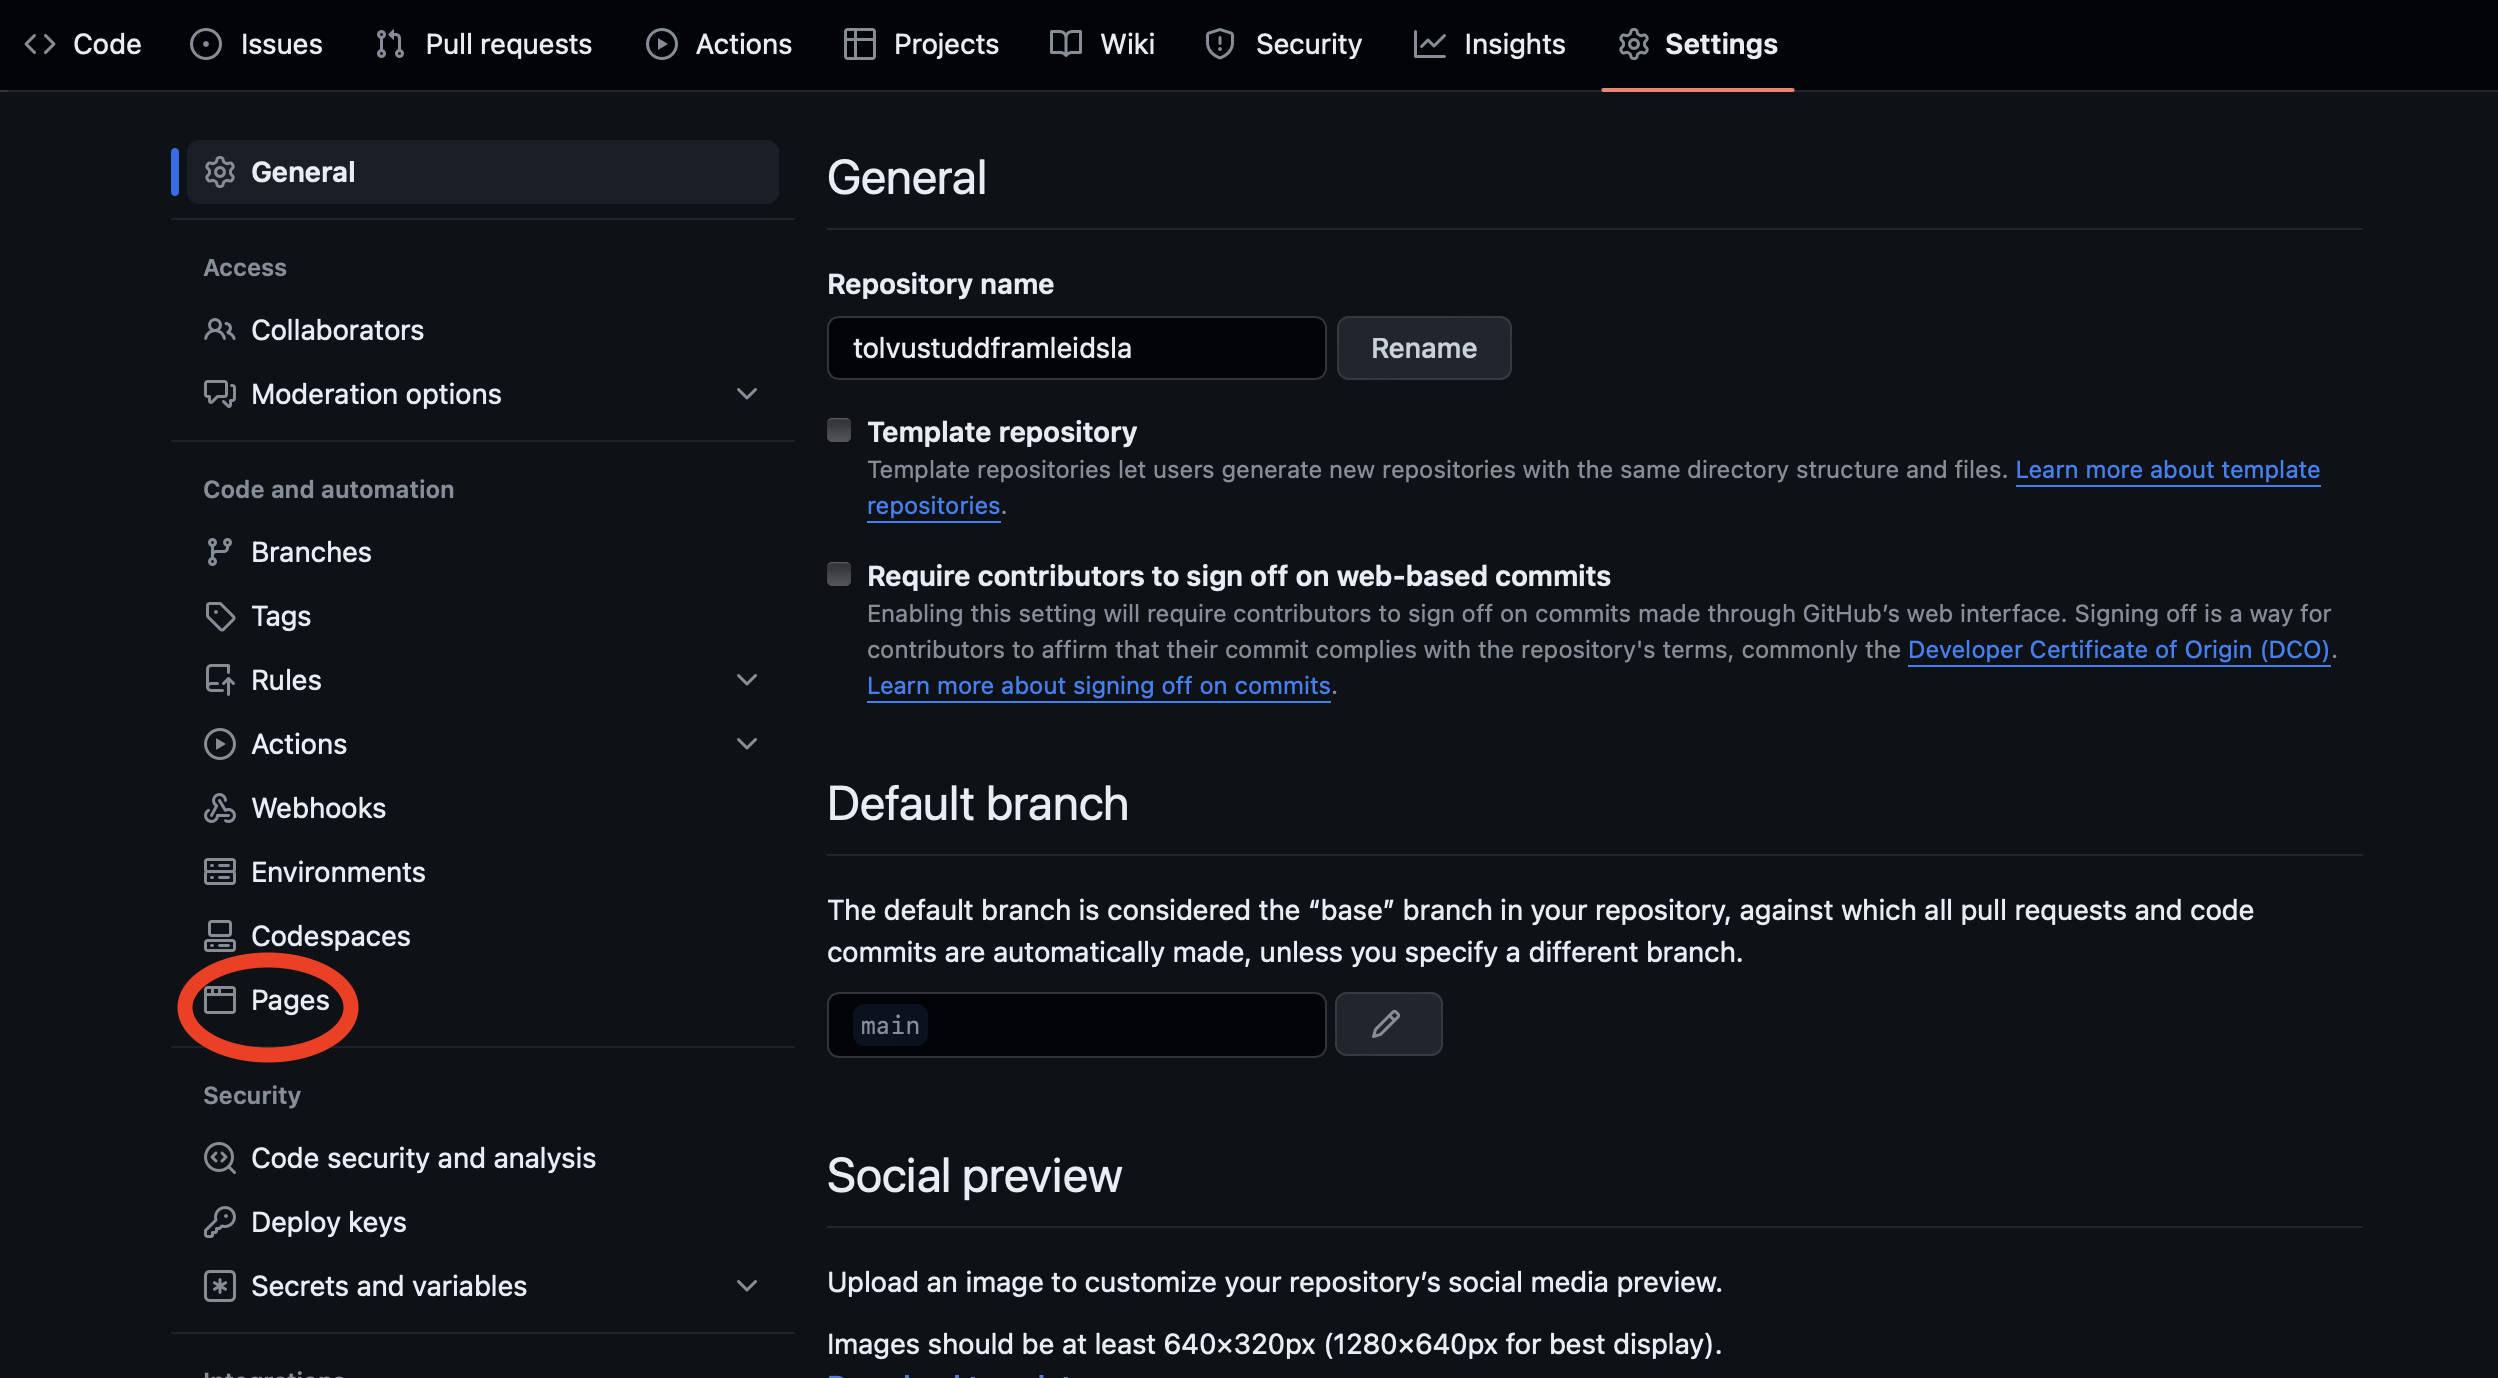Viewport: 2498px width, 1378px height.
Task: Click the sidebar Actions play icon
Action: coord(220,744)
